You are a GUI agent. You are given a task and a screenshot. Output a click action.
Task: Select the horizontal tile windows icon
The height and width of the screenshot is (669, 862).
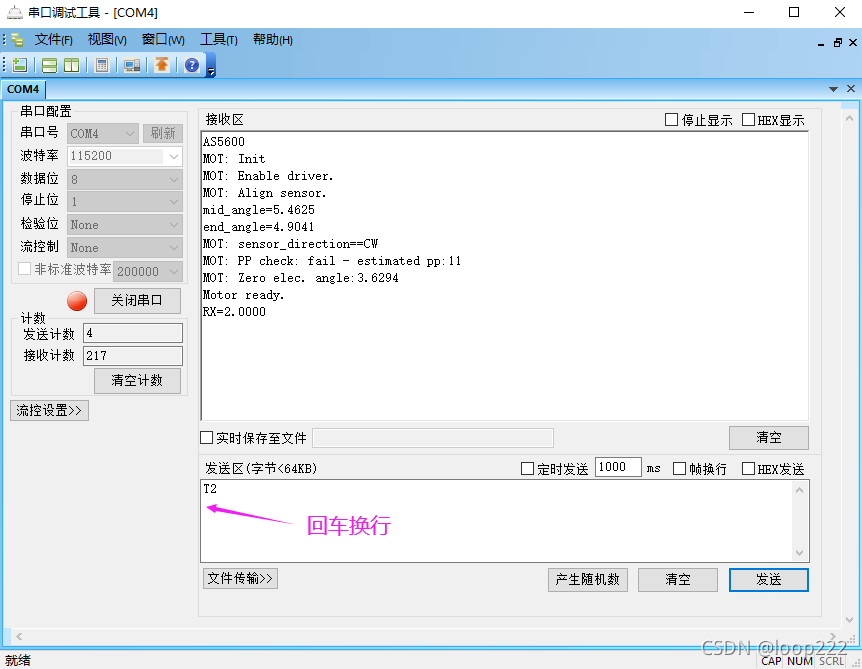(49, 65)
